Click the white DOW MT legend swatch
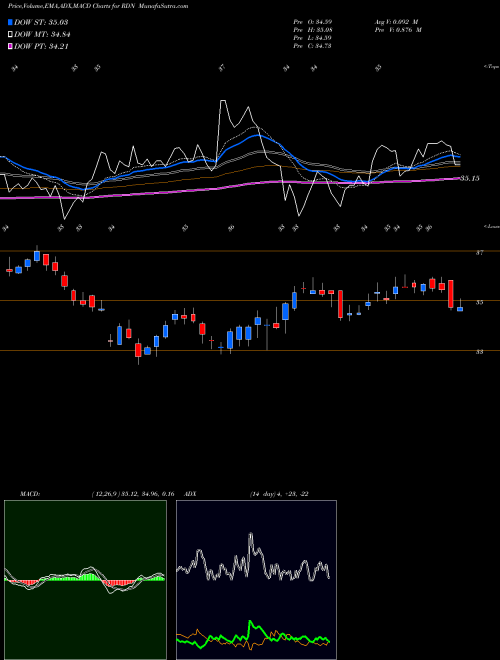Image resolution: width=500 pixels, height=660 pixels. (x=10, y=35)
